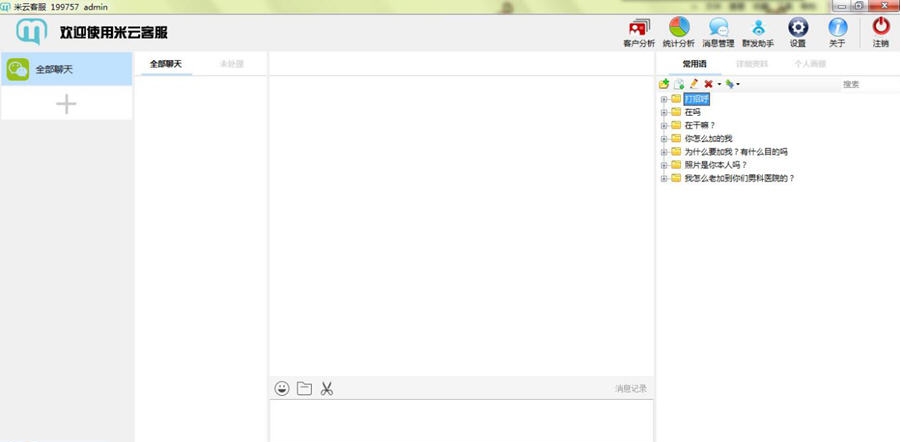Select the 在干嘛？ phrase label
Viewport: 901px width, 442px height.
[x=700, y=125]
